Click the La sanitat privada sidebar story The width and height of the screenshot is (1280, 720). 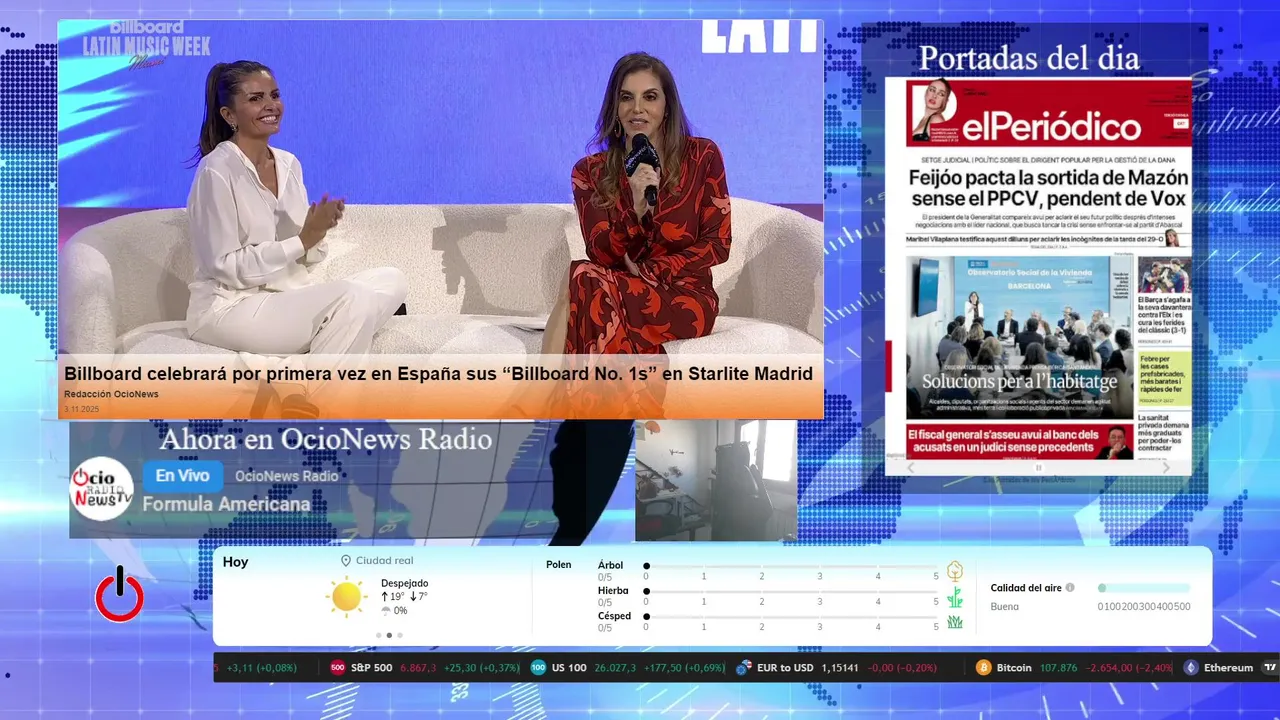tap(1164, 434)
